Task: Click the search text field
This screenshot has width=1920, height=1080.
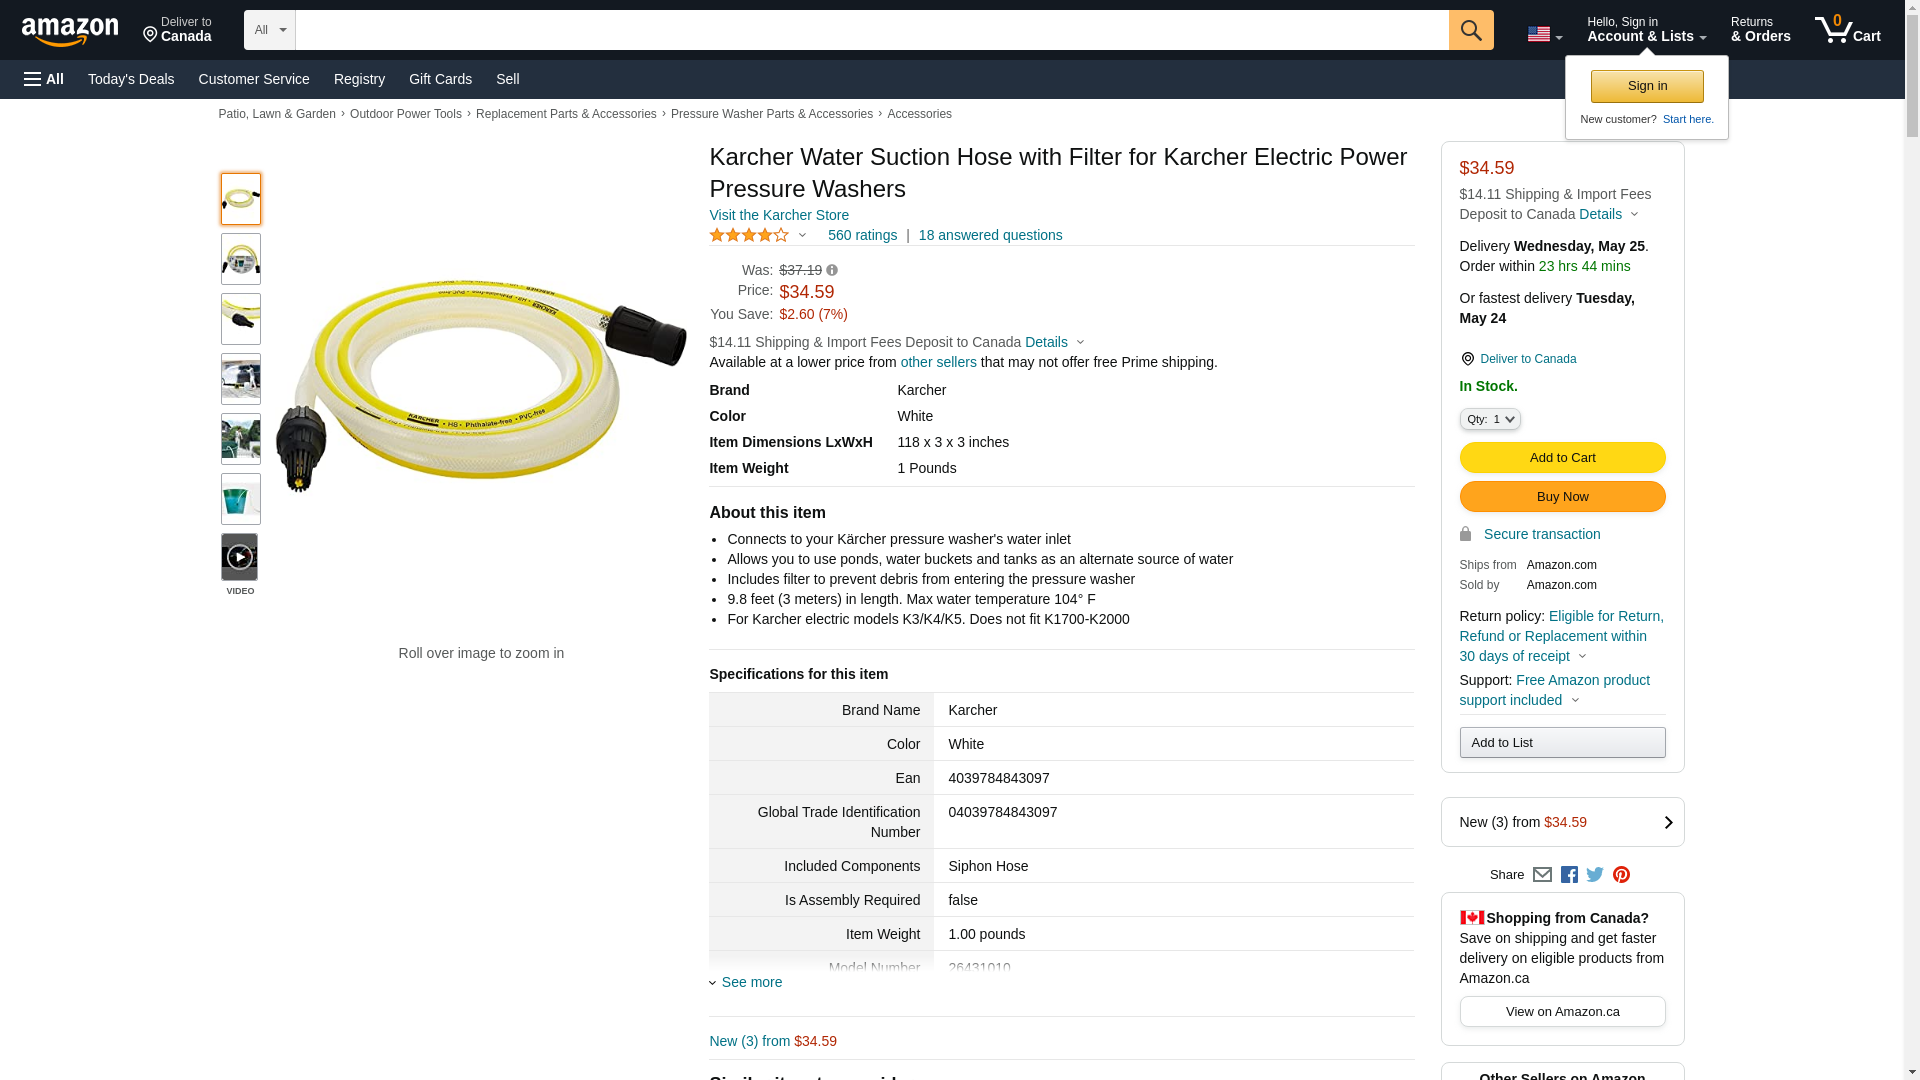Action: pos(872,30)
